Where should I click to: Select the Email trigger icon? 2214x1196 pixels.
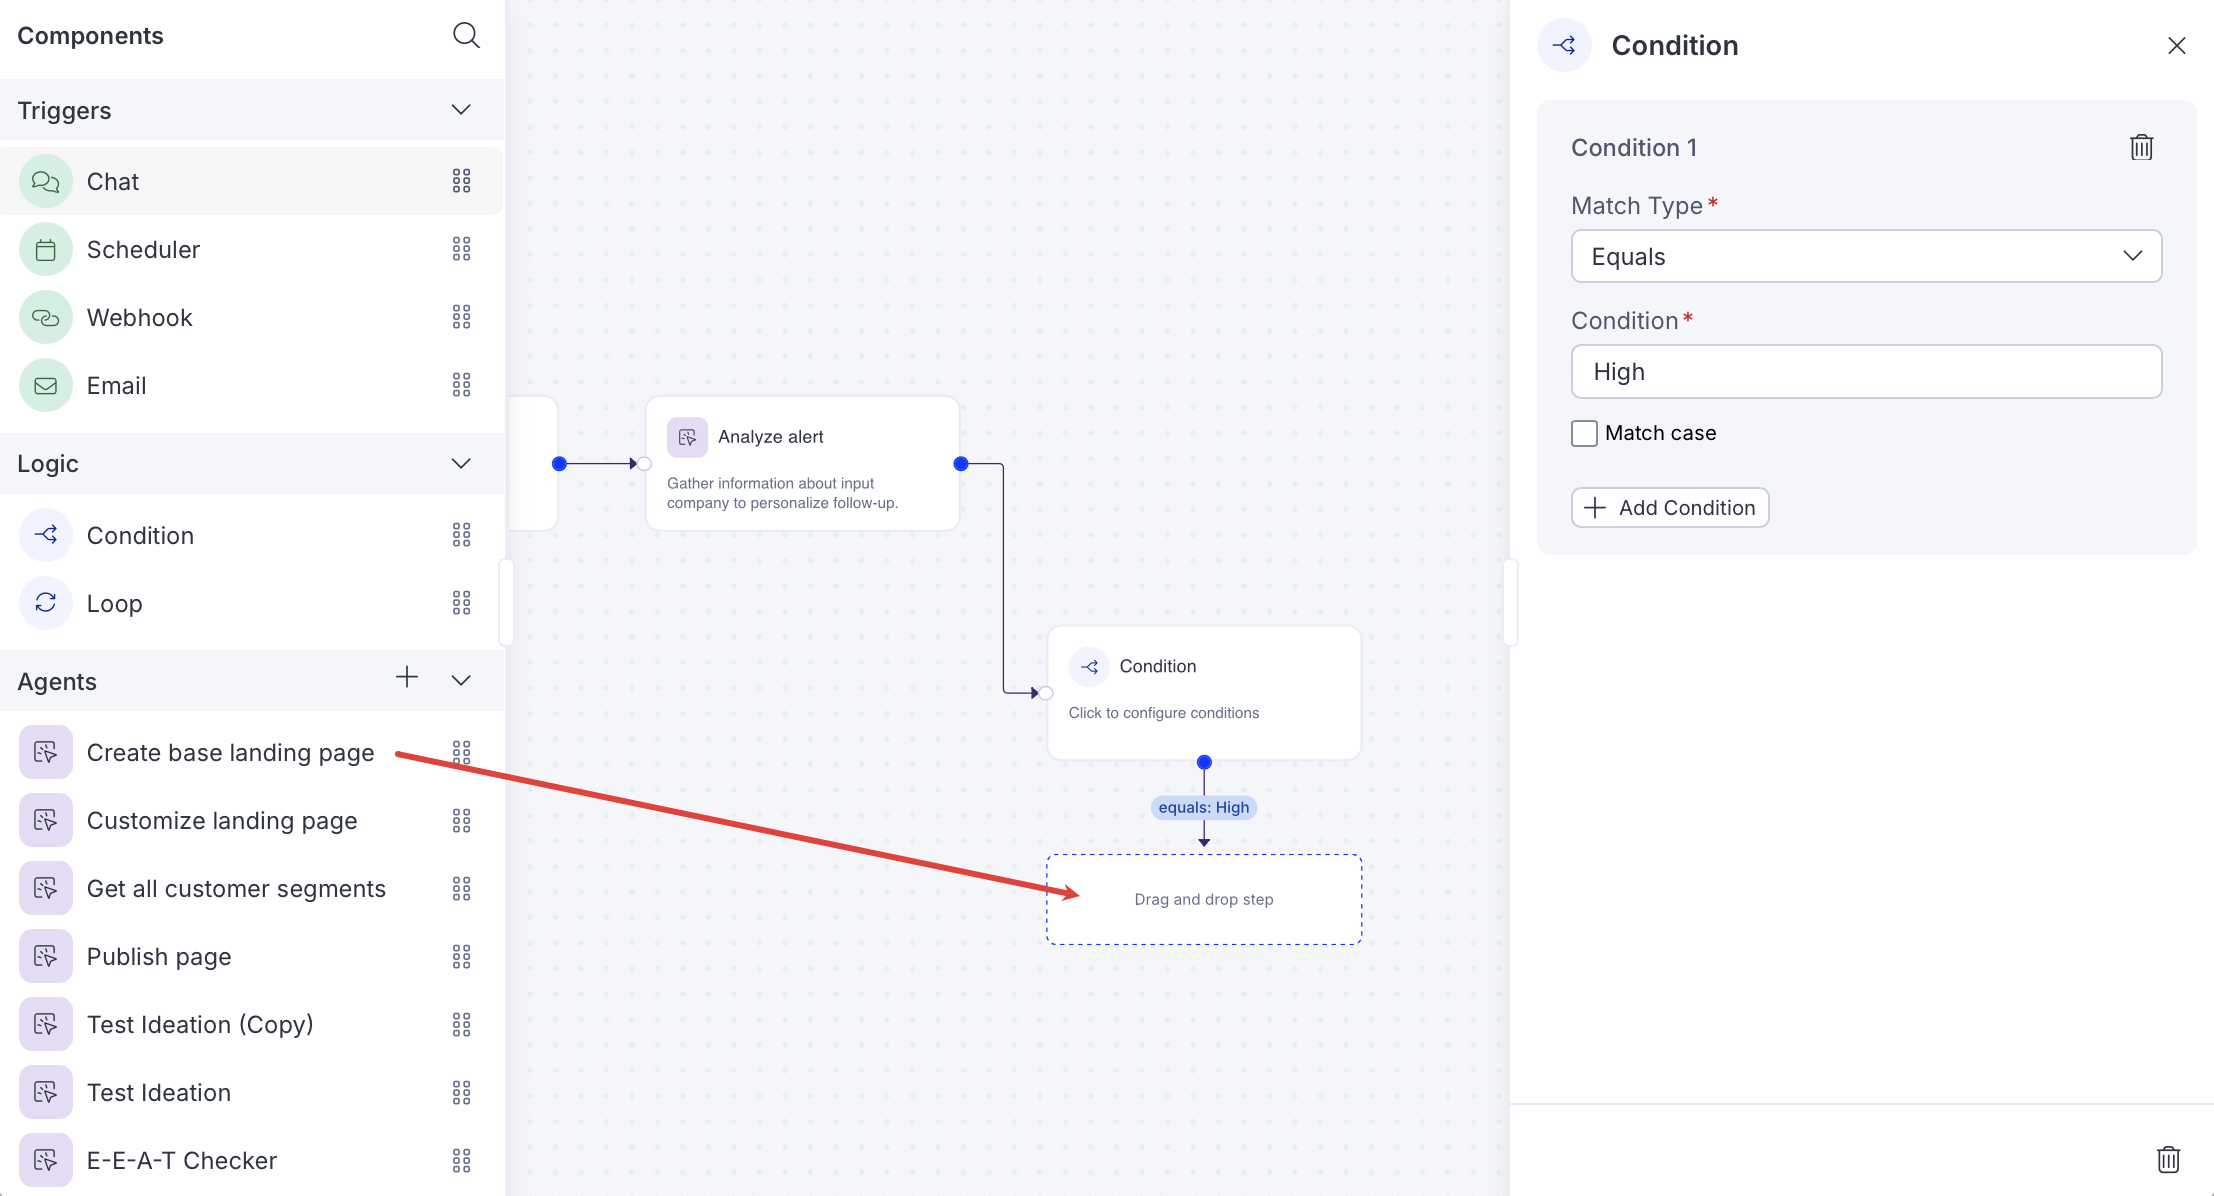(45, 385)
